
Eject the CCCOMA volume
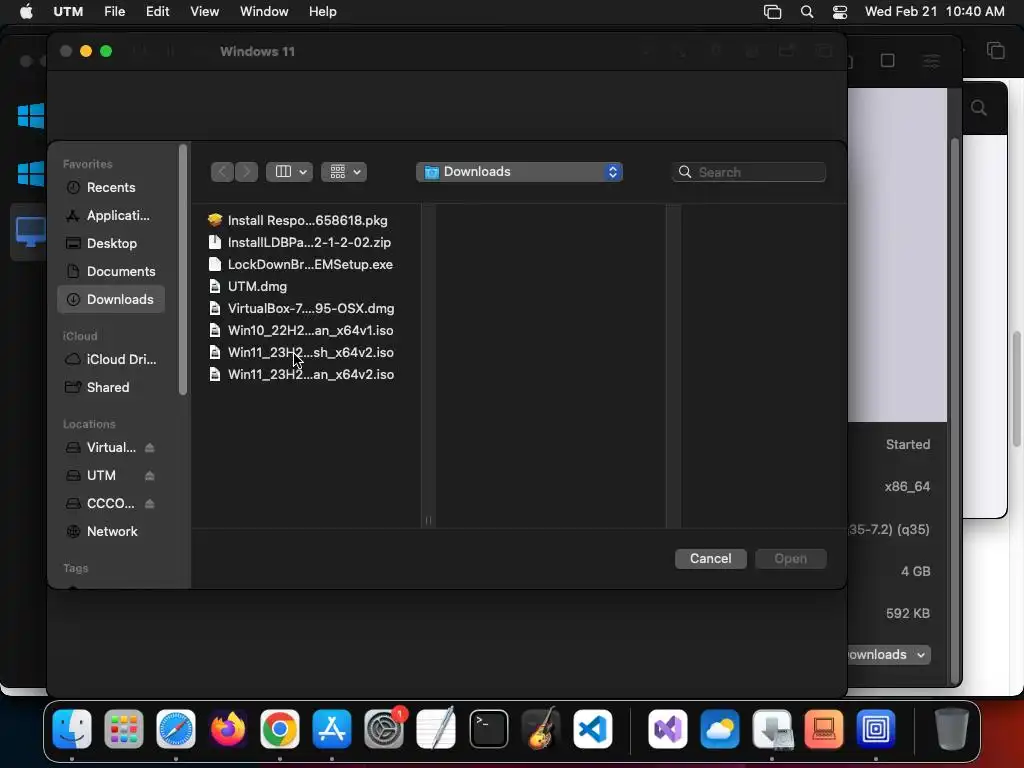pos(150,504)
